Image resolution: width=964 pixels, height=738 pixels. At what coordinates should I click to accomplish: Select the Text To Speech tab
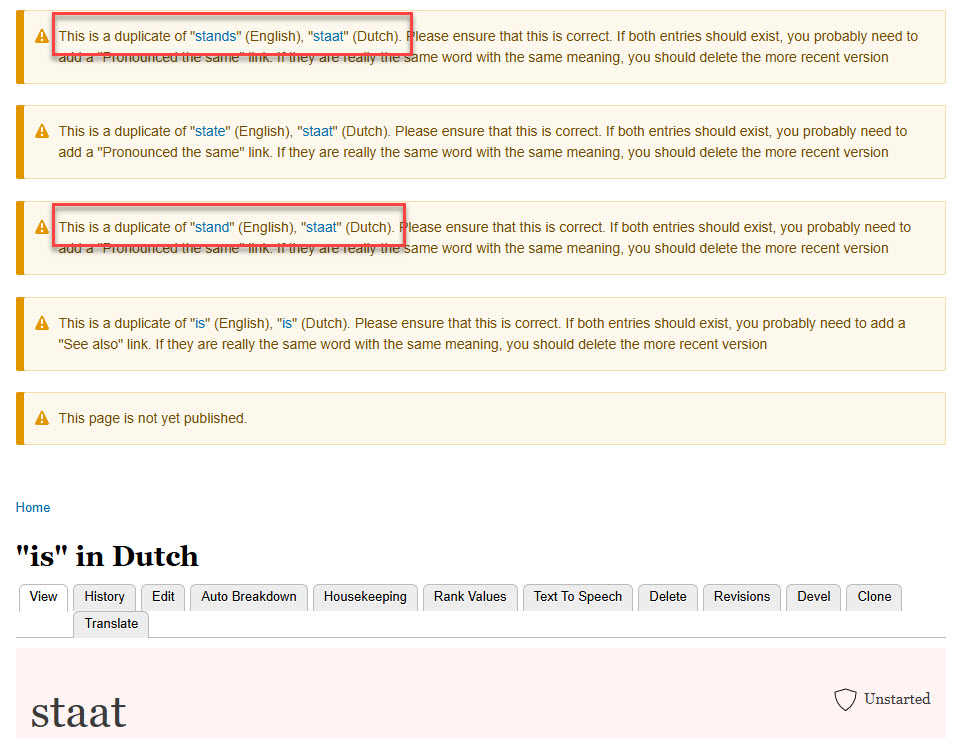point(577,597)
